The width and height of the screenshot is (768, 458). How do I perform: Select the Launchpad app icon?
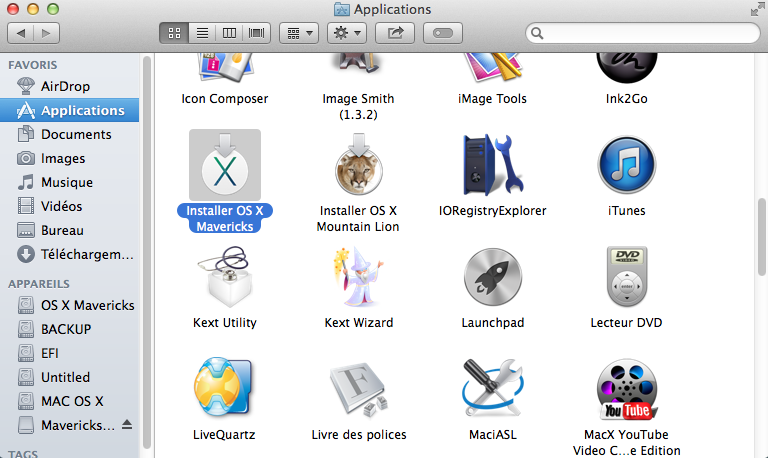tap(493, 277)
